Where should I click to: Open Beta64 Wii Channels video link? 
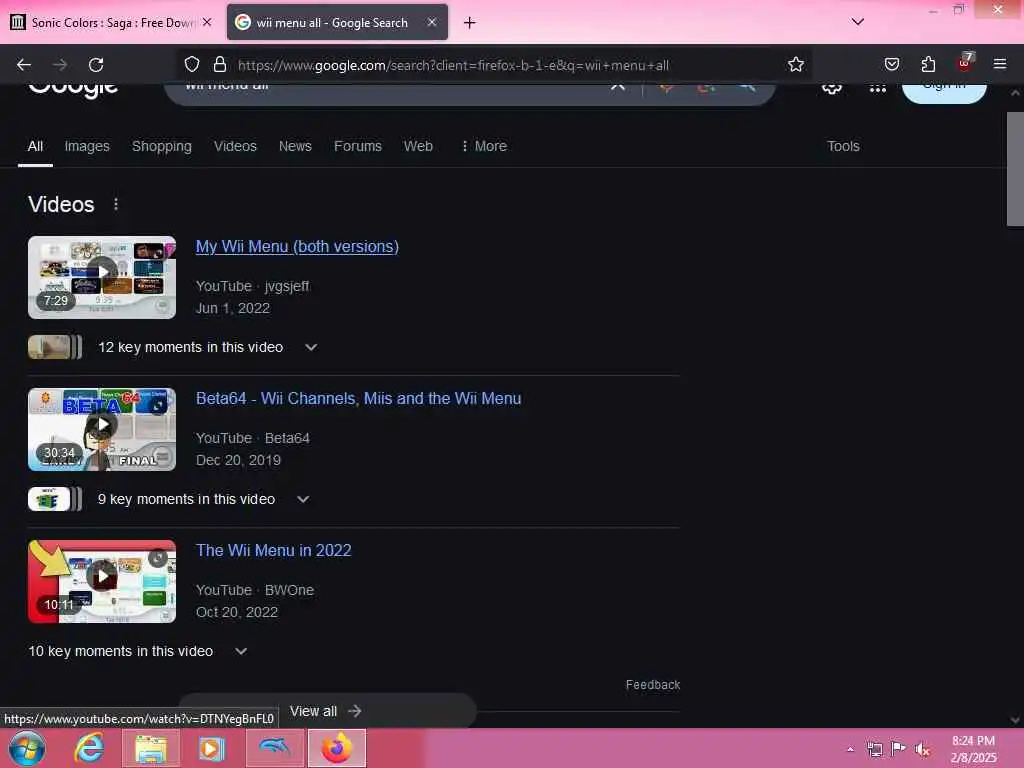coord(359,398)
